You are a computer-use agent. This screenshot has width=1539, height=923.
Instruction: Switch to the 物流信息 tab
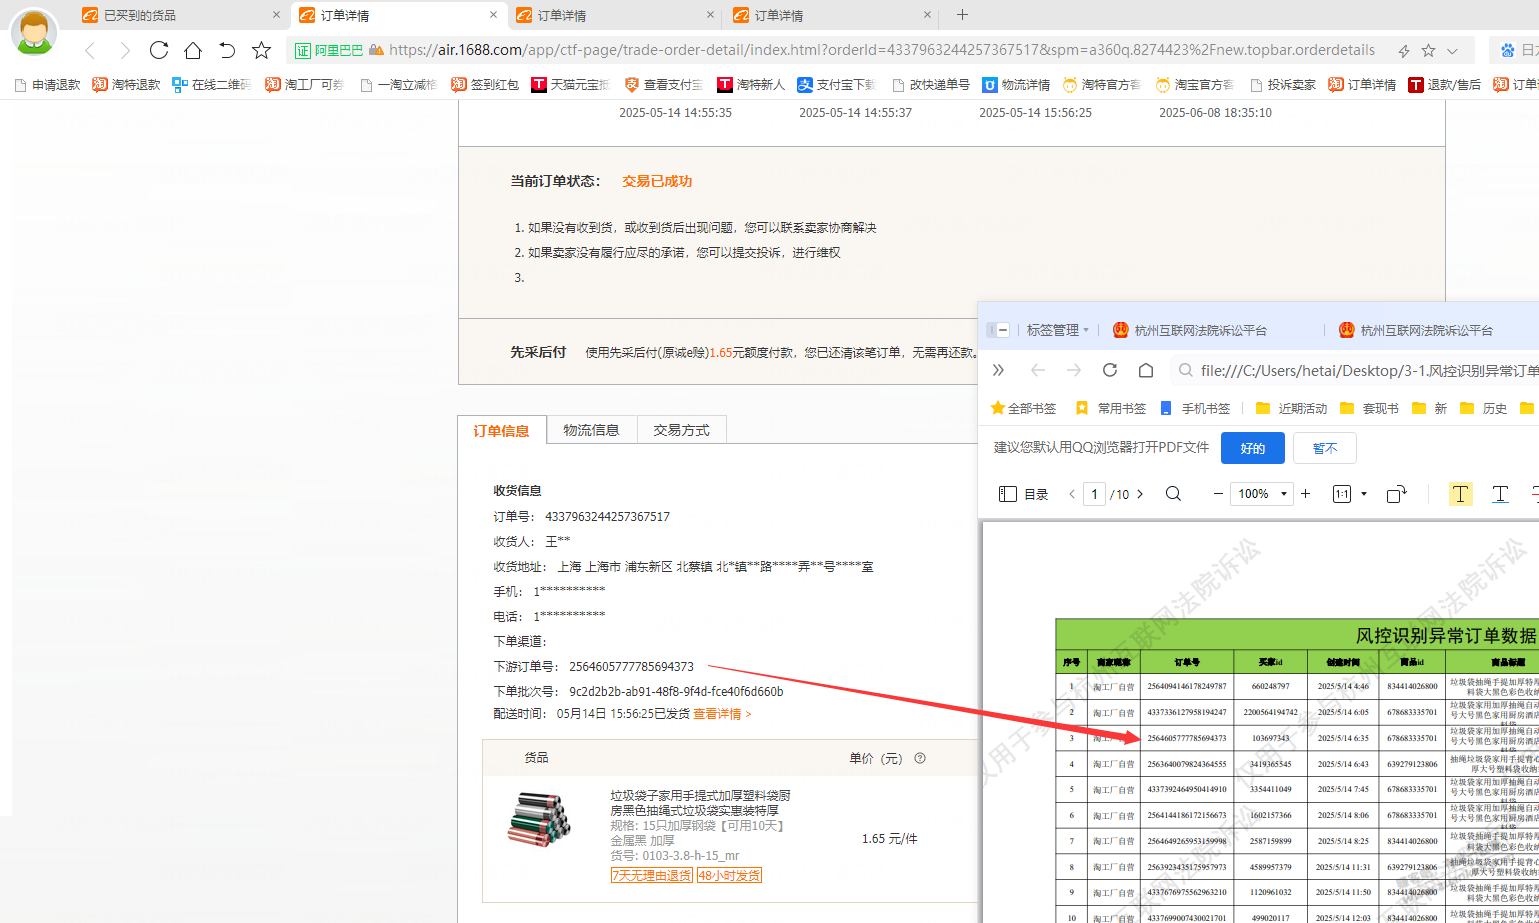pyautogui.click(x=591, y=430)
